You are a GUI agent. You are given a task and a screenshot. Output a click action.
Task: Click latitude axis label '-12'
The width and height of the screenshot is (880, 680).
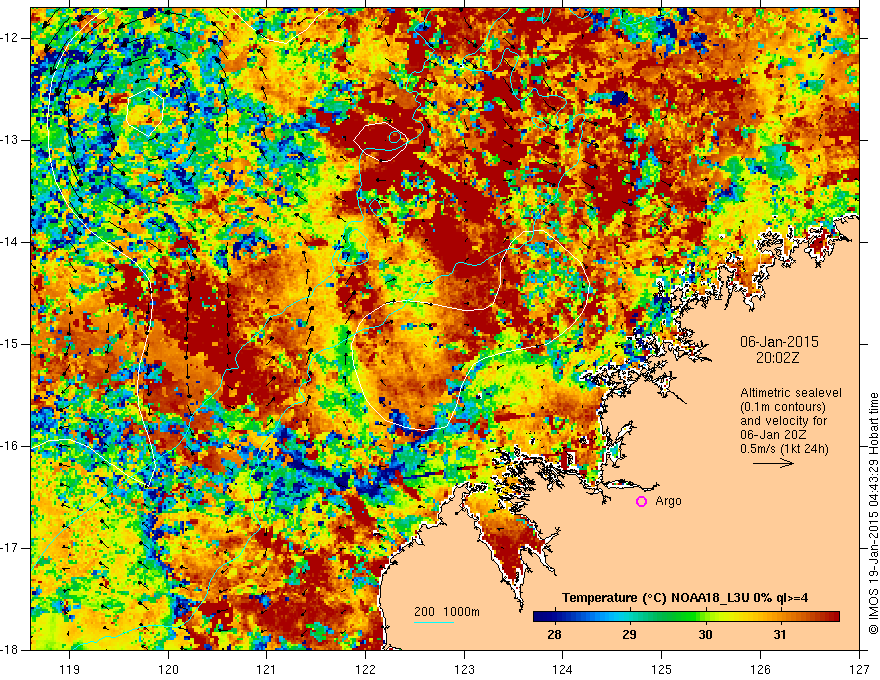[x=10, y=38]
